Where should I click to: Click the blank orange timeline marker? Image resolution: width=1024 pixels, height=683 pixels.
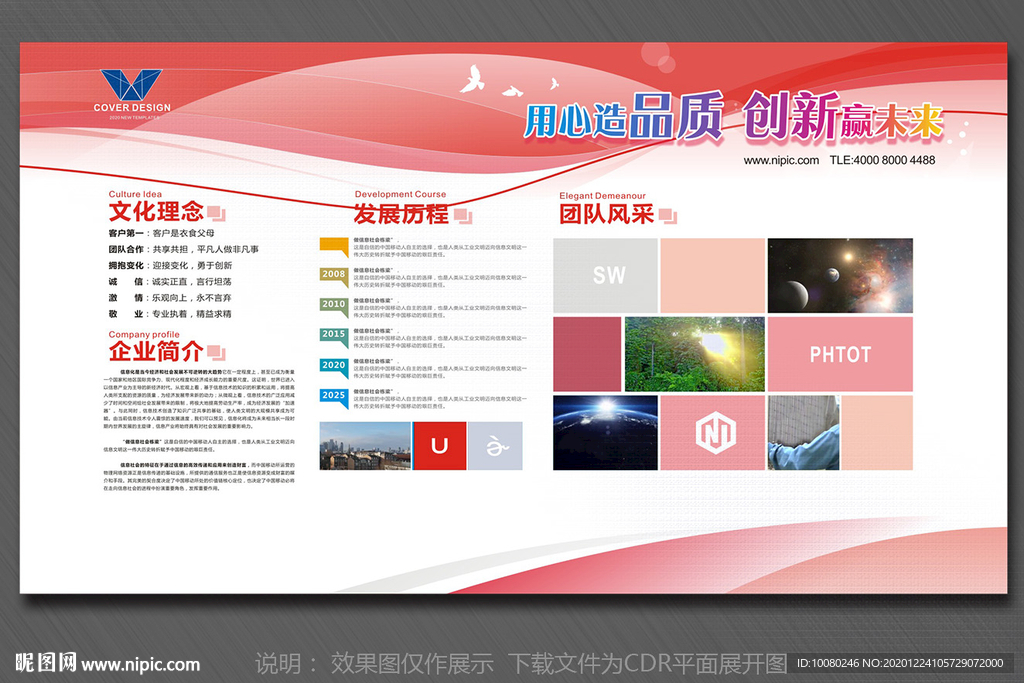[334, 246]
